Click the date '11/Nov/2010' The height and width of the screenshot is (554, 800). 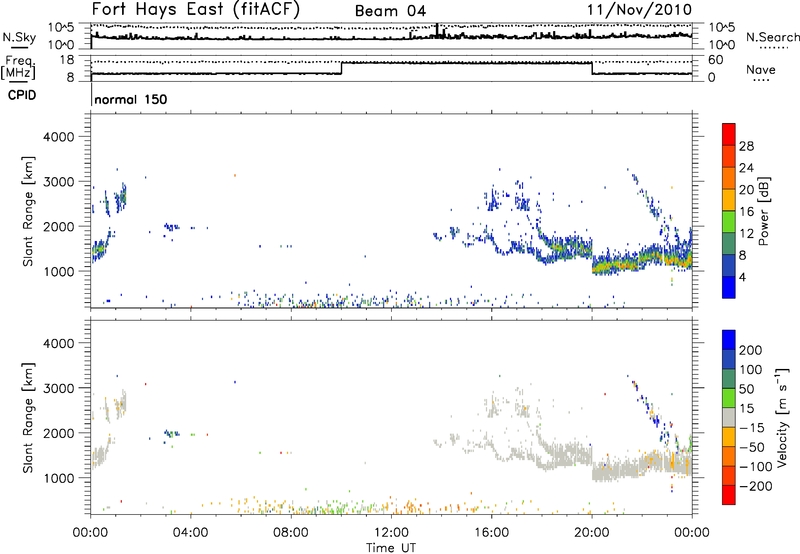pos(639,9)
